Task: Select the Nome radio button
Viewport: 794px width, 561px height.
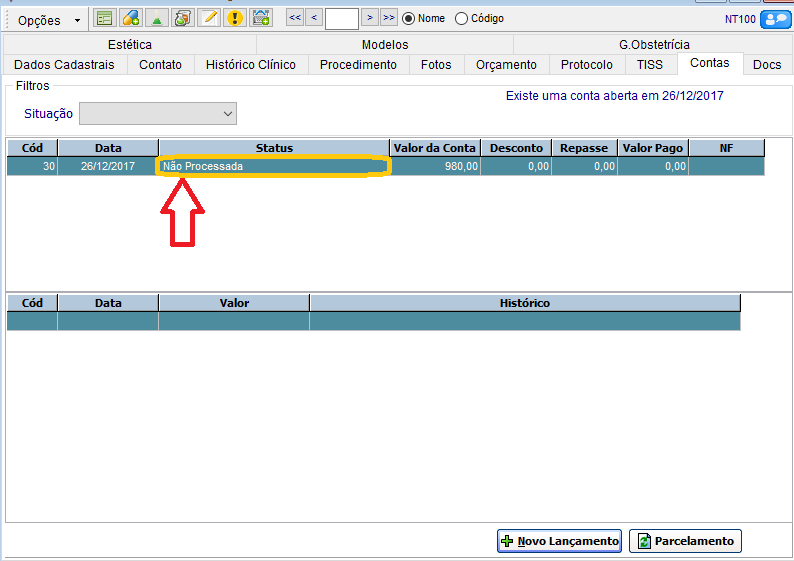Action: (x=408, y=19)
